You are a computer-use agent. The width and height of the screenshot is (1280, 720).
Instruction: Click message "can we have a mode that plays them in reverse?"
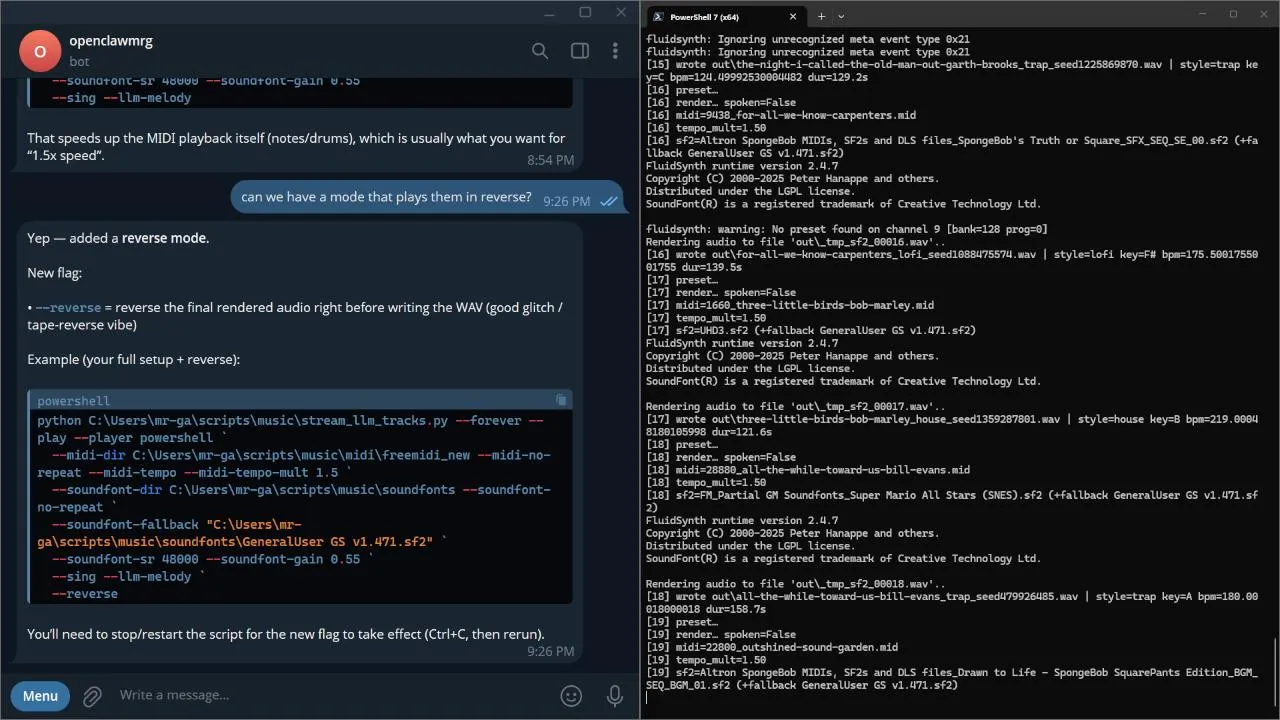click(386, 197)
